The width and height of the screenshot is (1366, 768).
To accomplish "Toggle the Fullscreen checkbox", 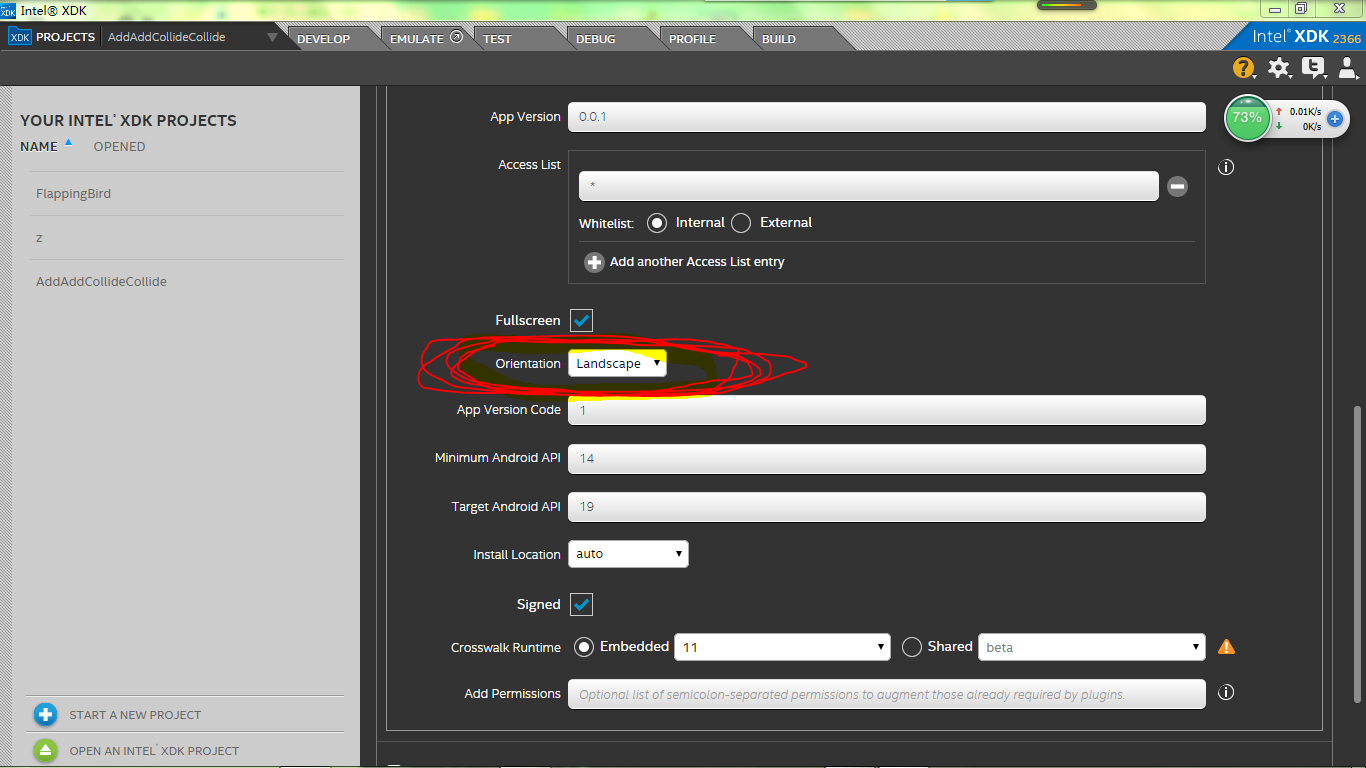I will (581, 320).
